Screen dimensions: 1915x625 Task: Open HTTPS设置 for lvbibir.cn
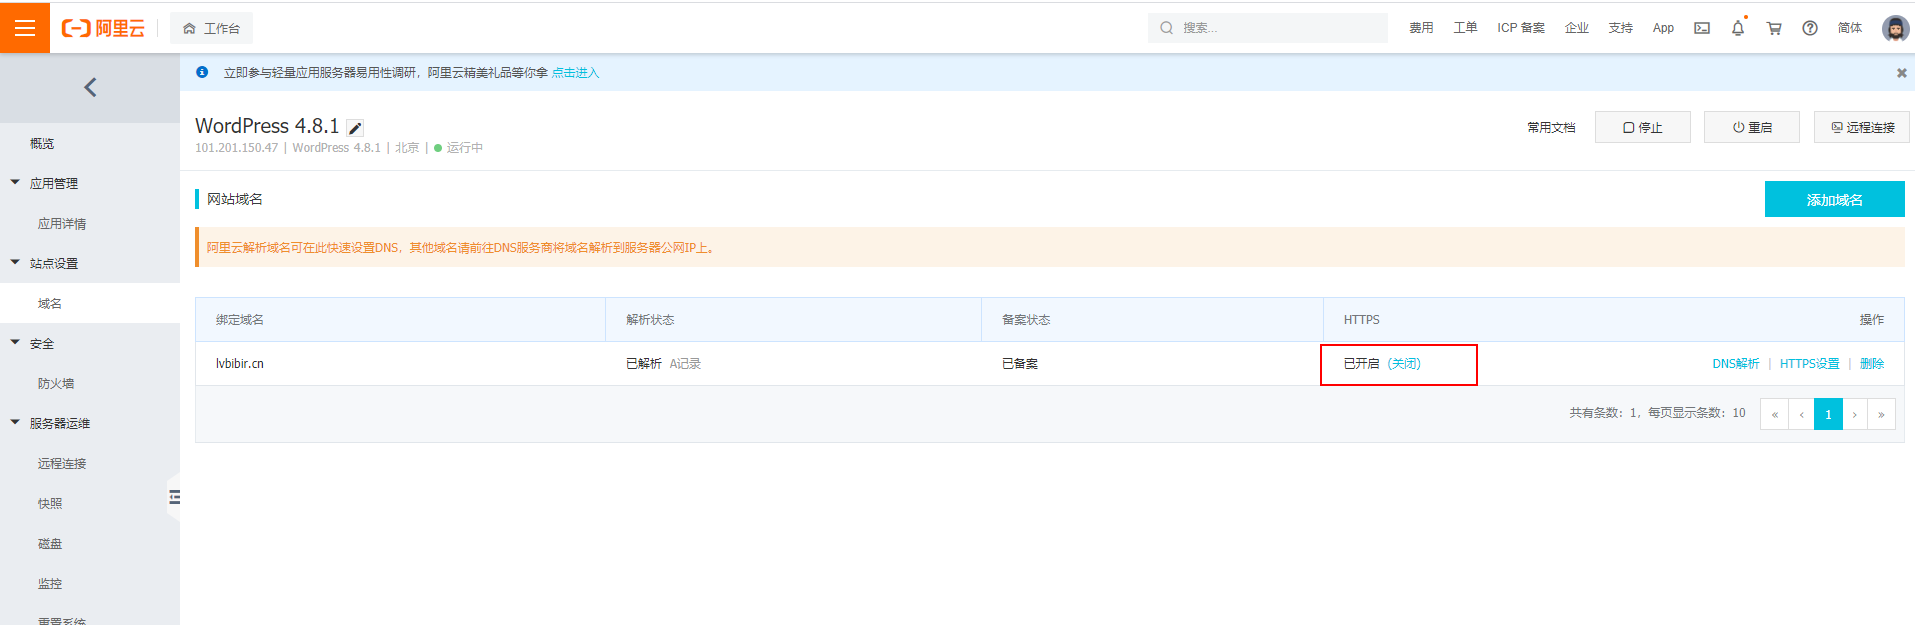(x=1809, y=364)
